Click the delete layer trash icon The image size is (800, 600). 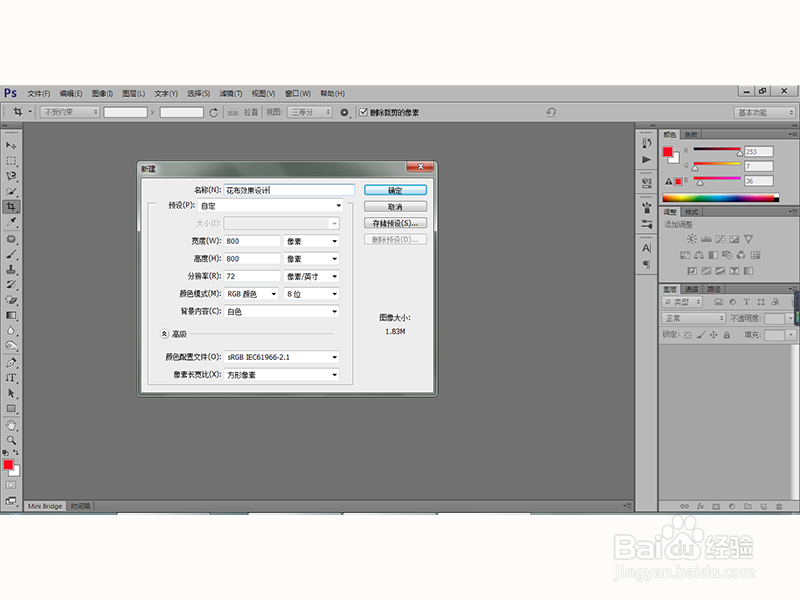779,506
